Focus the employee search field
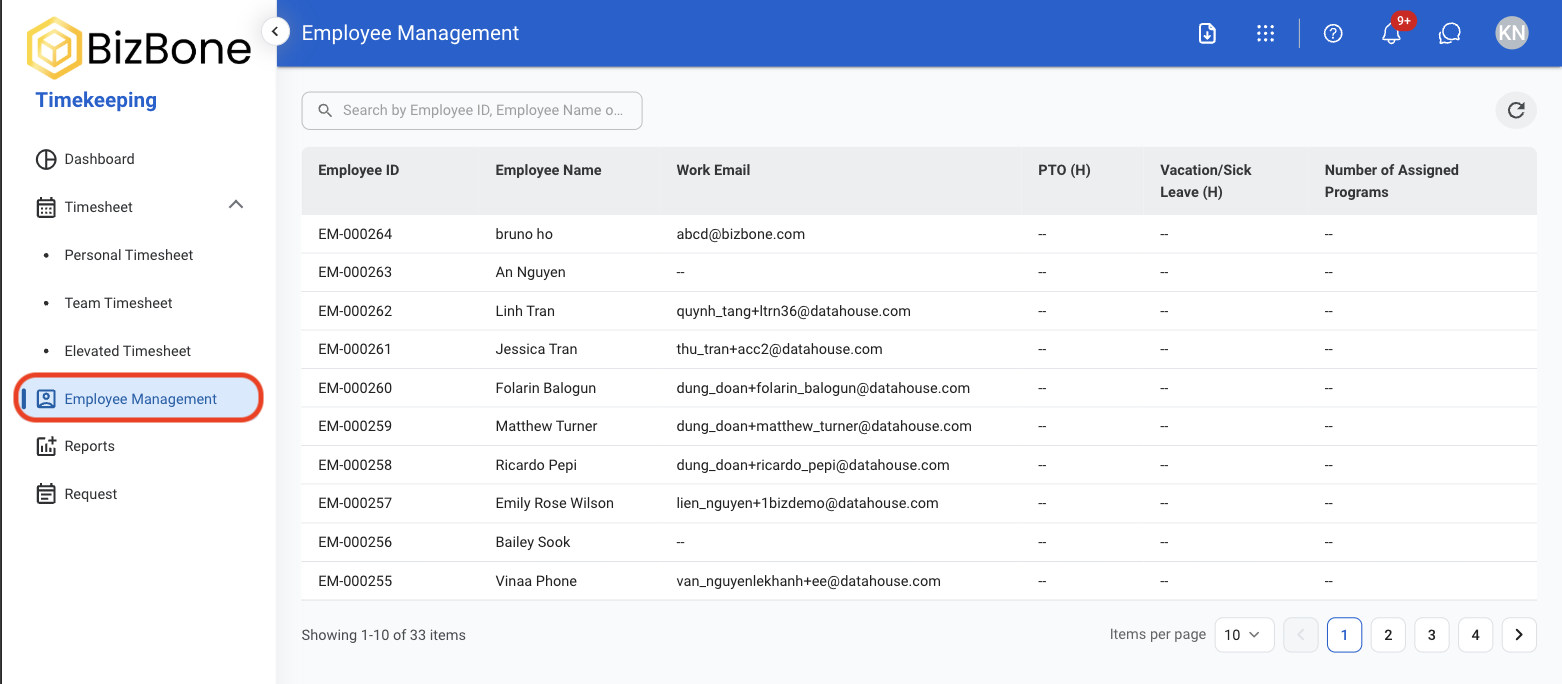This screenshot has height=684, width=1562. click(x=472, y=110)
